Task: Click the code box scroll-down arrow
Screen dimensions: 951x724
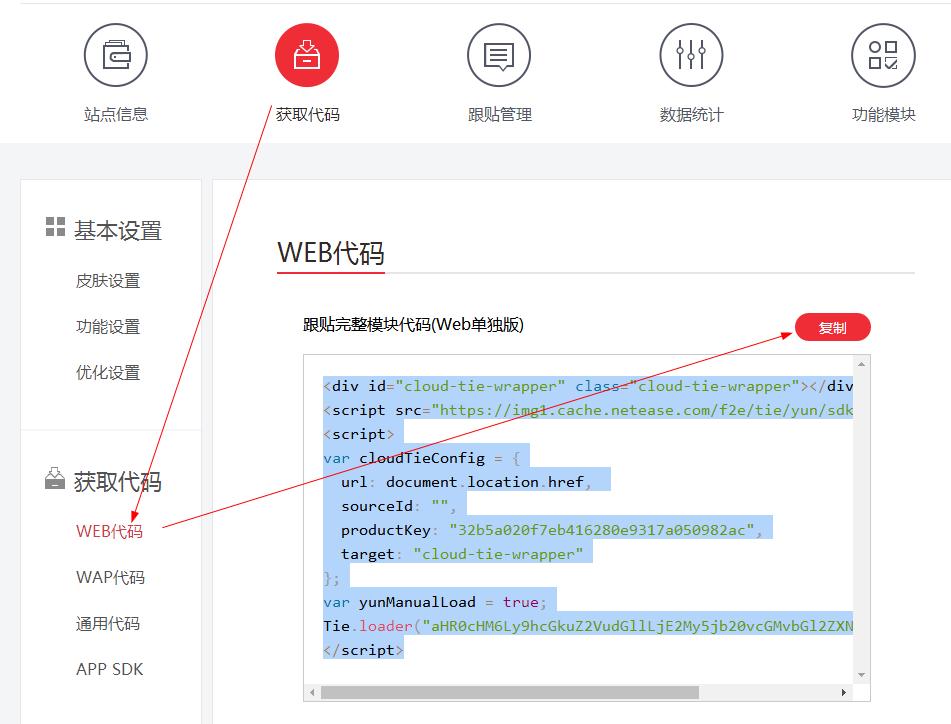Action: (862, 675)
